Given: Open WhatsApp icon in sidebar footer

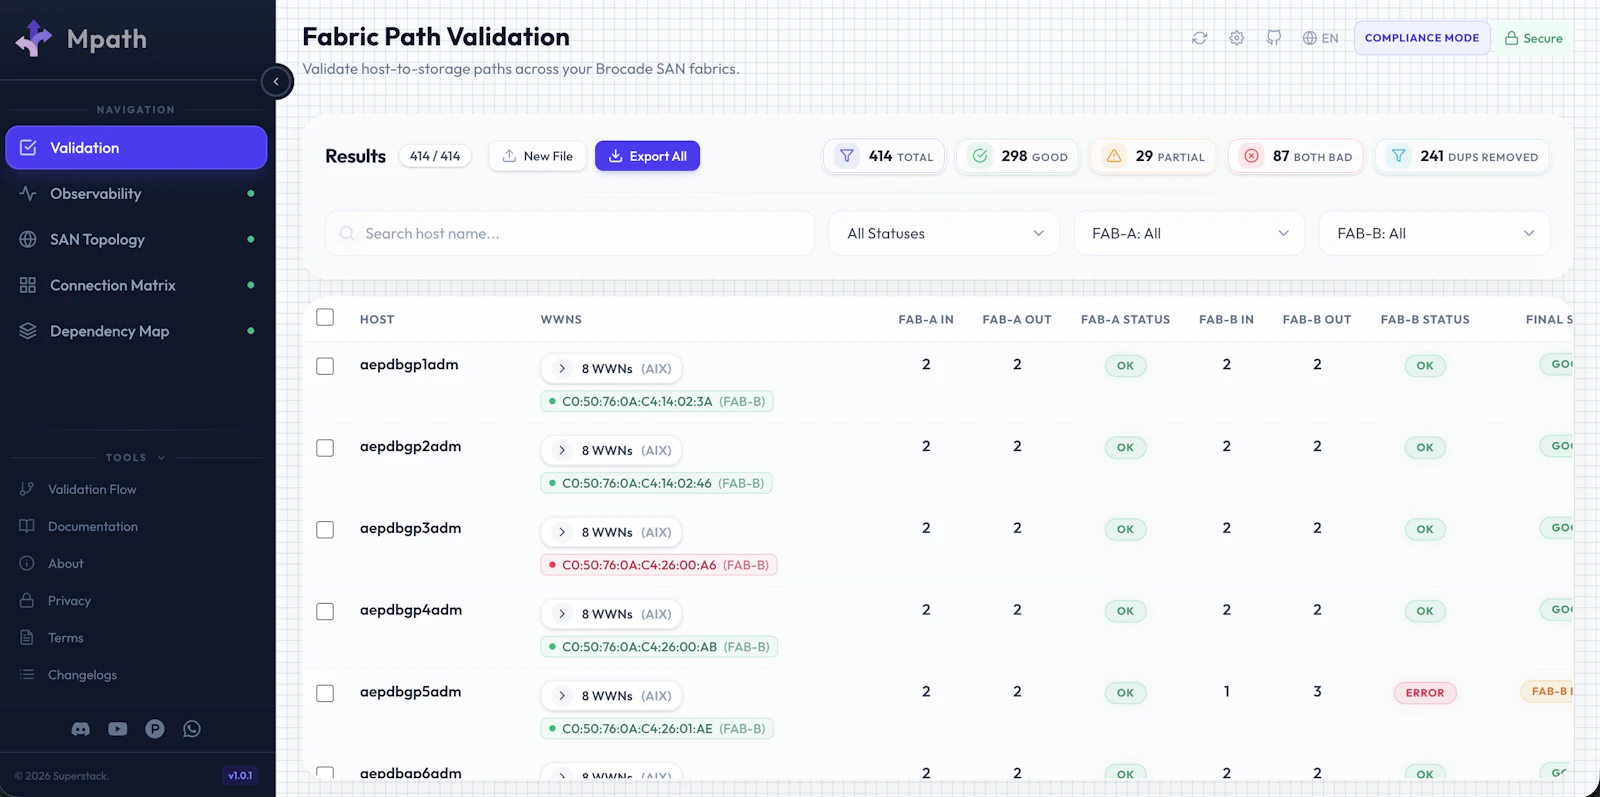Looking at the screenshot, I should (192, 729).
